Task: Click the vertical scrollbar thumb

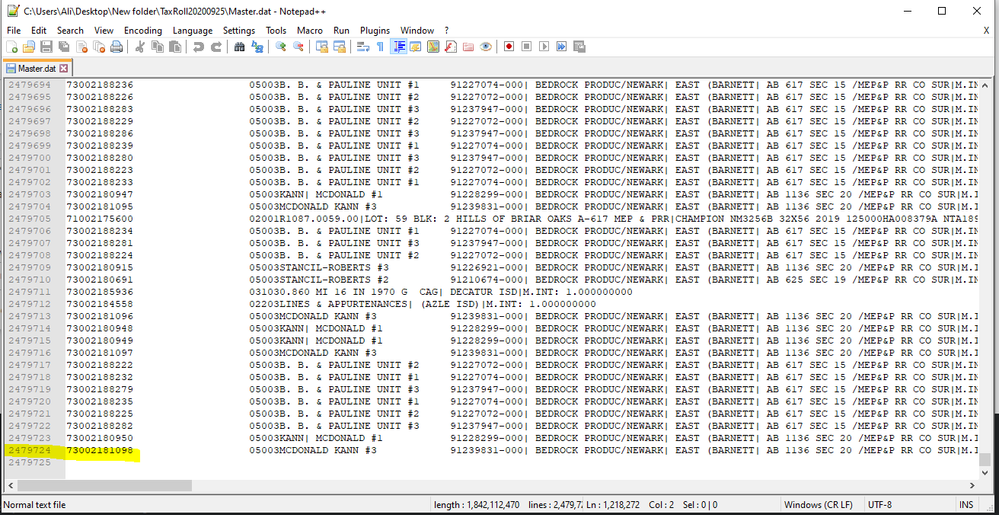Action: [985, 460]
